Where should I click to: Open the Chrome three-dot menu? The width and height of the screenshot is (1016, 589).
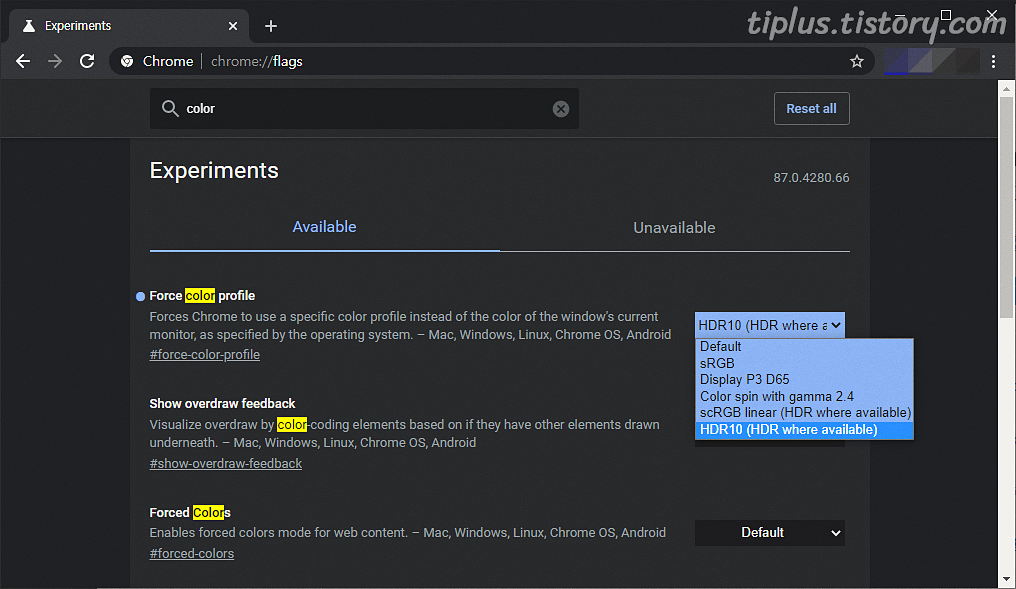(x=993, y=61)
